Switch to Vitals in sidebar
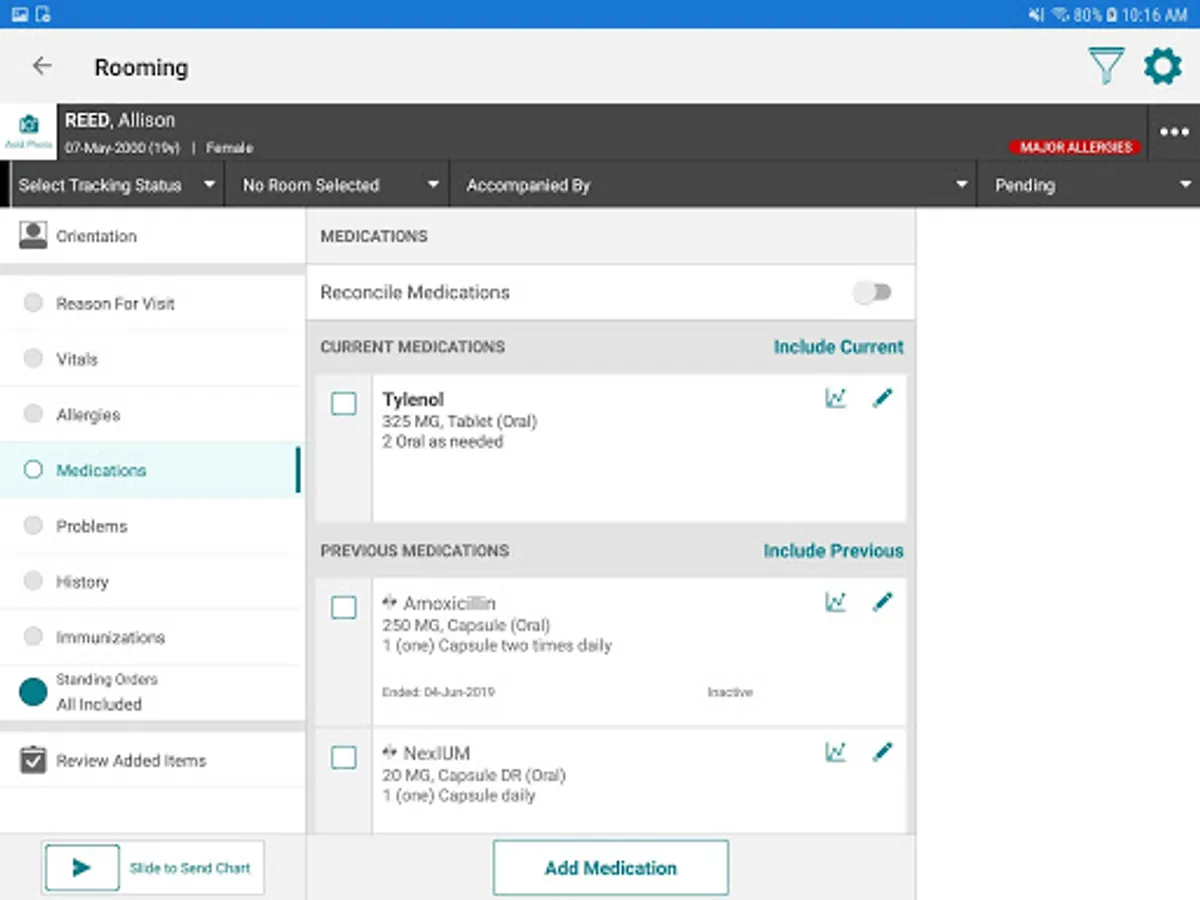 (77, 359)
